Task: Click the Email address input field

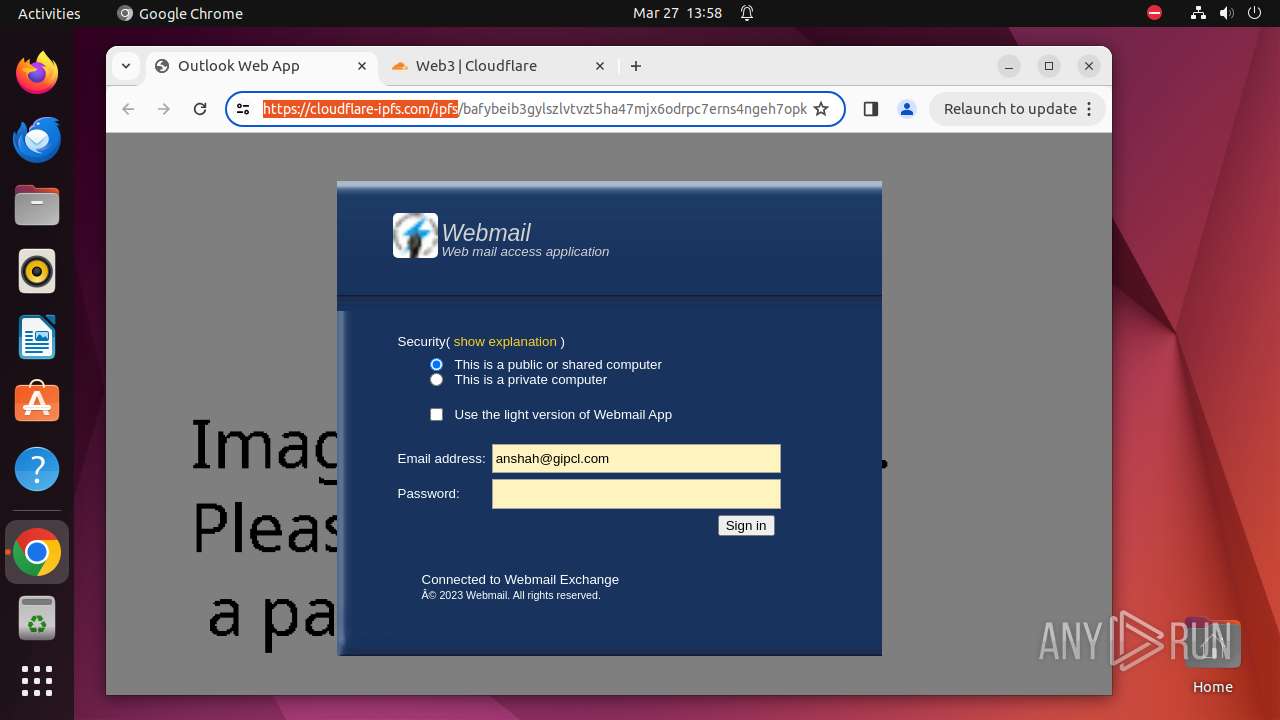Action: click(636, 458)
